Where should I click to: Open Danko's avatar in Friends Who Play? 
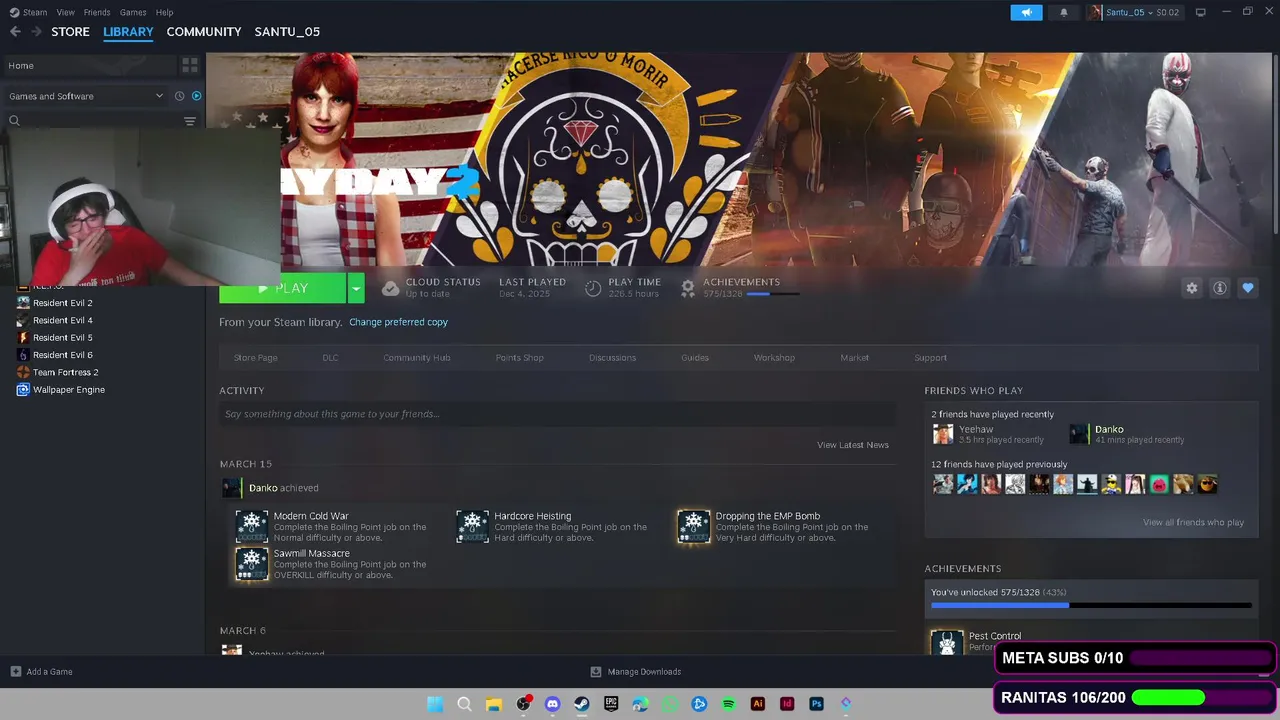(x=1079, y=434)
